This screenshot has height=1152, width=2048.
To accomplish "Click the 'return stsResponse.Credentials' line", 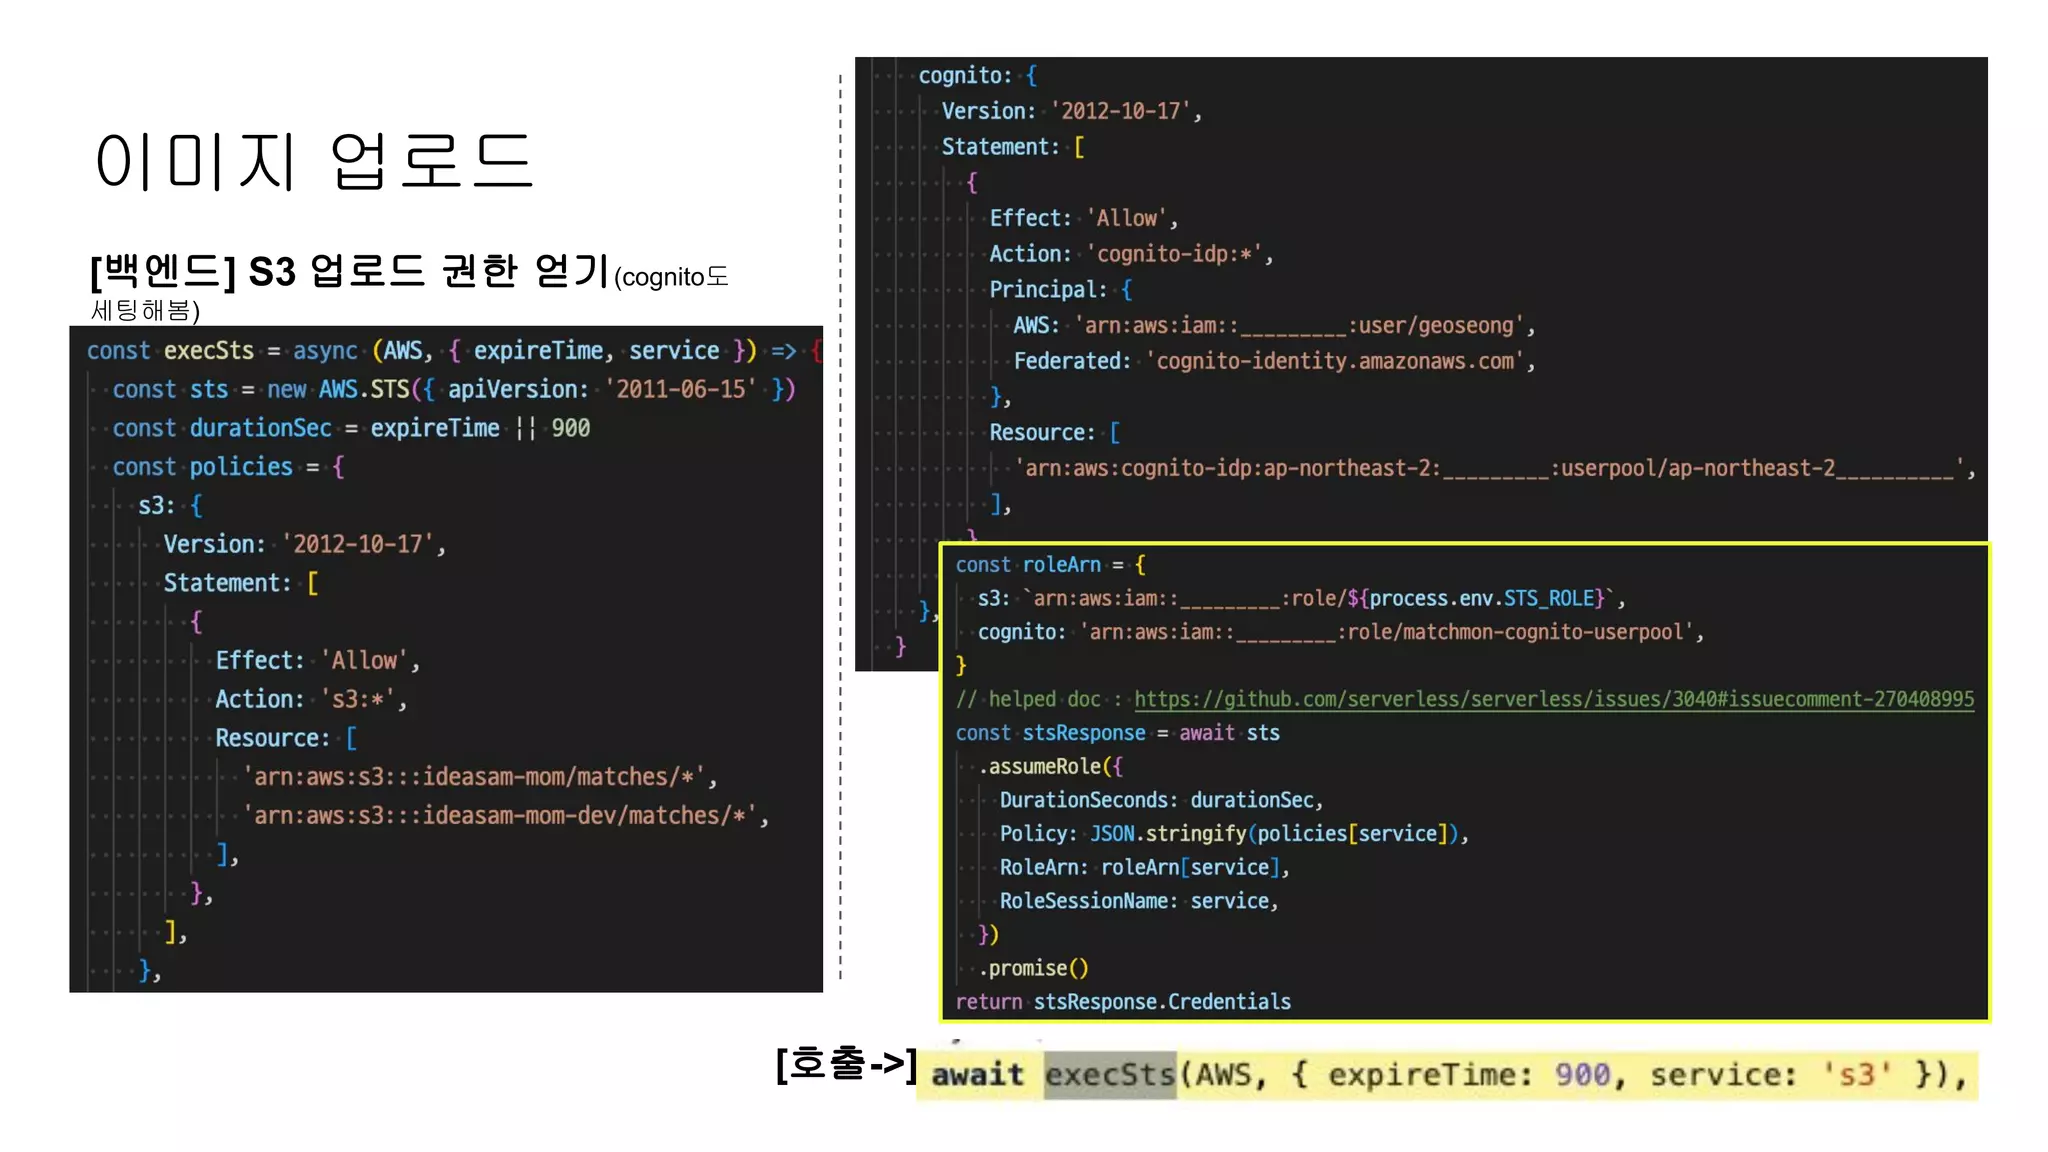I will click(1122, 1002).
